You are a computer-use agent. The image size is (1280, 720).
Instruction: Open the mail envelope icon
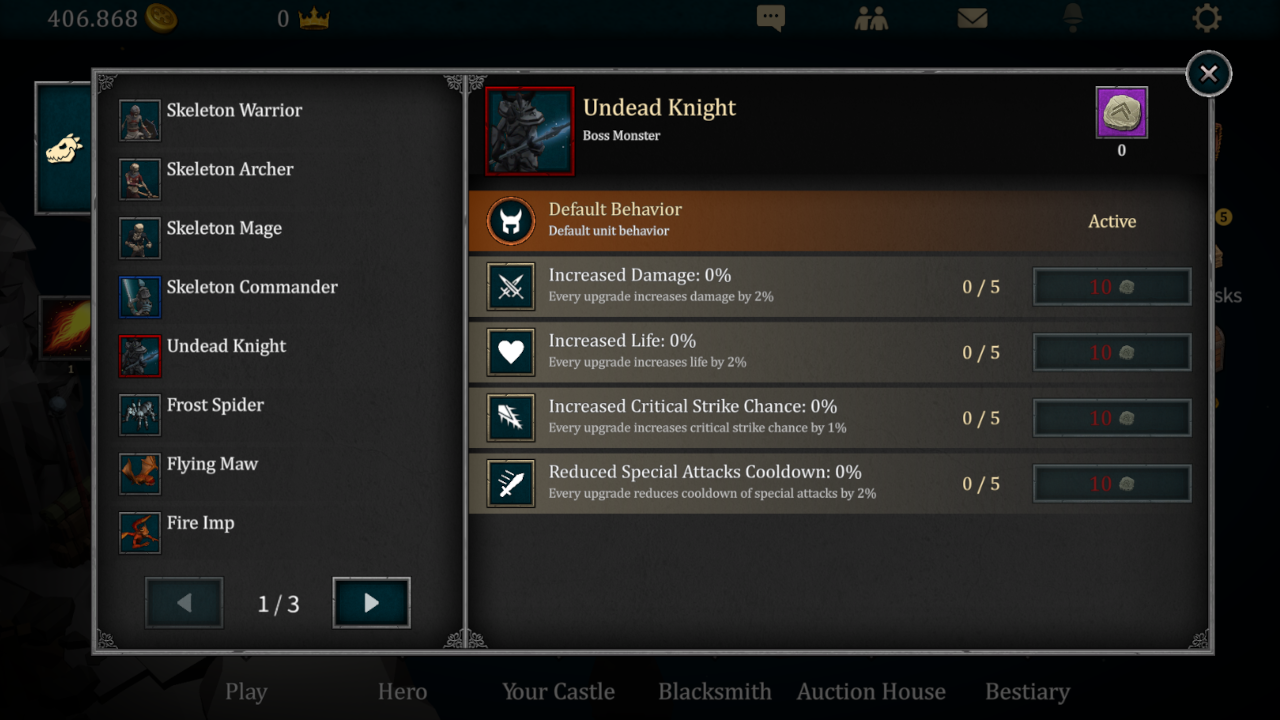pyautogui.click(x=972, y=18)
